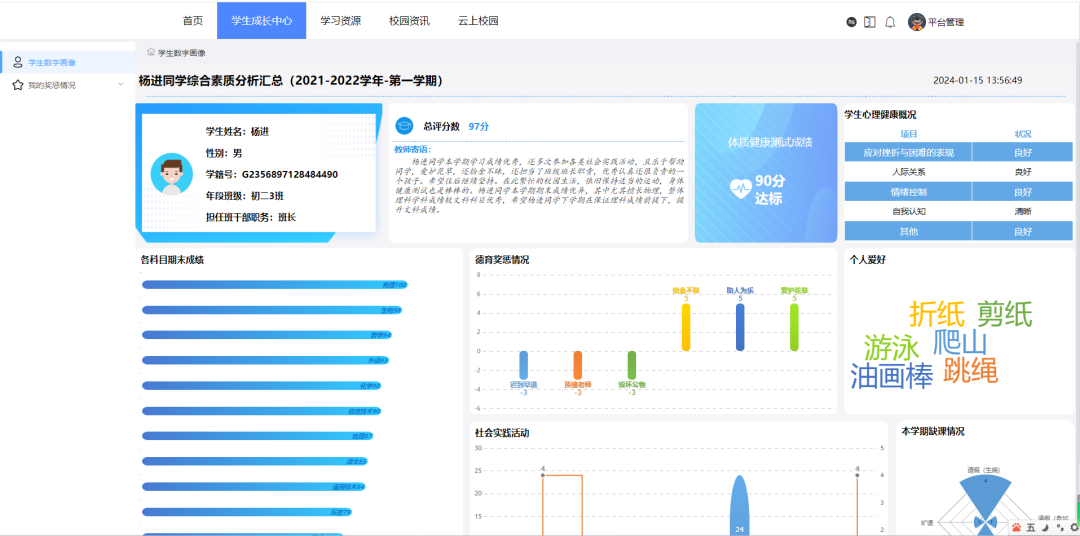Click the red paw icon in IME toolbar

(x=1016, y=526)
